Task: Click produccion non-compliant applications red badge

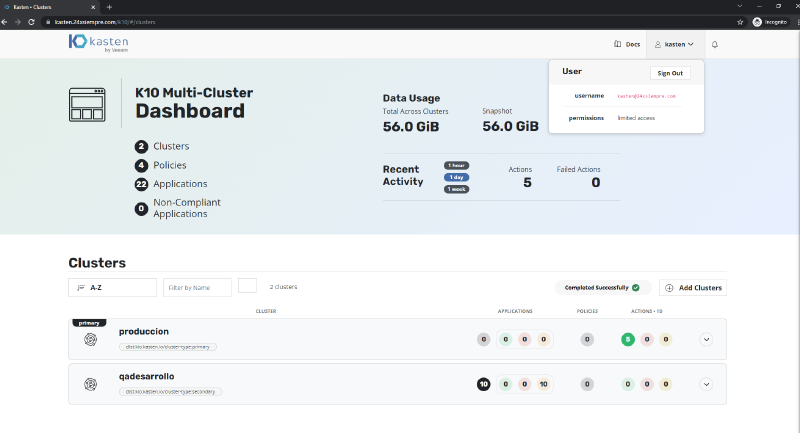Action: pyautogui.click(x=524, y=339)
